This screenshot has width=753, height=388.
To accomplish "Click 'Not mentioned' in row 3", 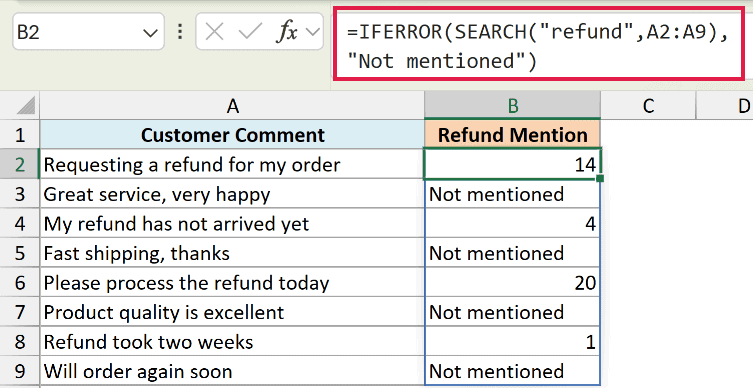I will pos(512,194).
